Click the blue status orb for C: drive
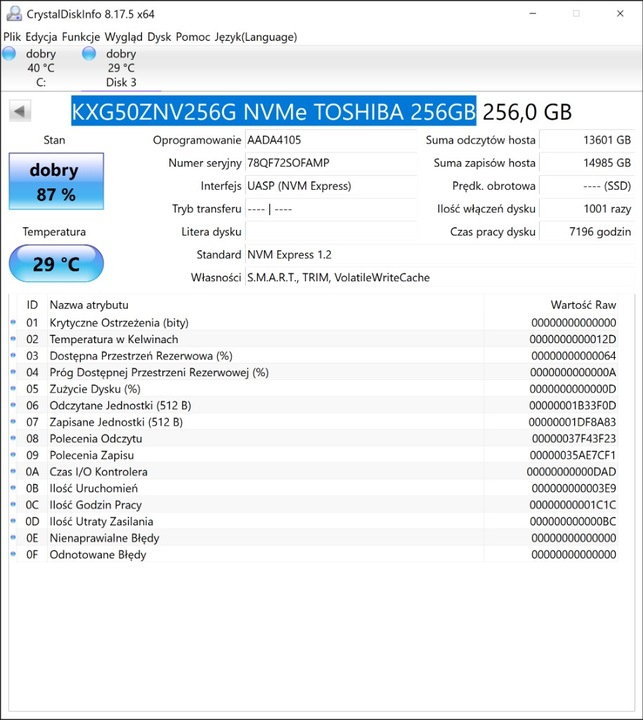The width and height of the screenshot is (643, 720). coord(9,54)
